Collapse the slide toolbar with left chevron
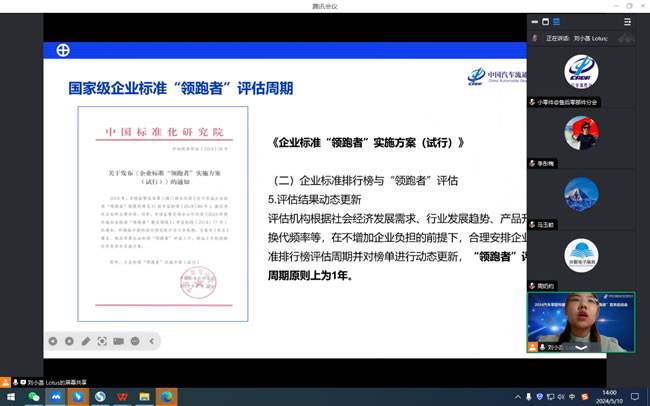Screen dimensions: 650x406 coord(154,341)
